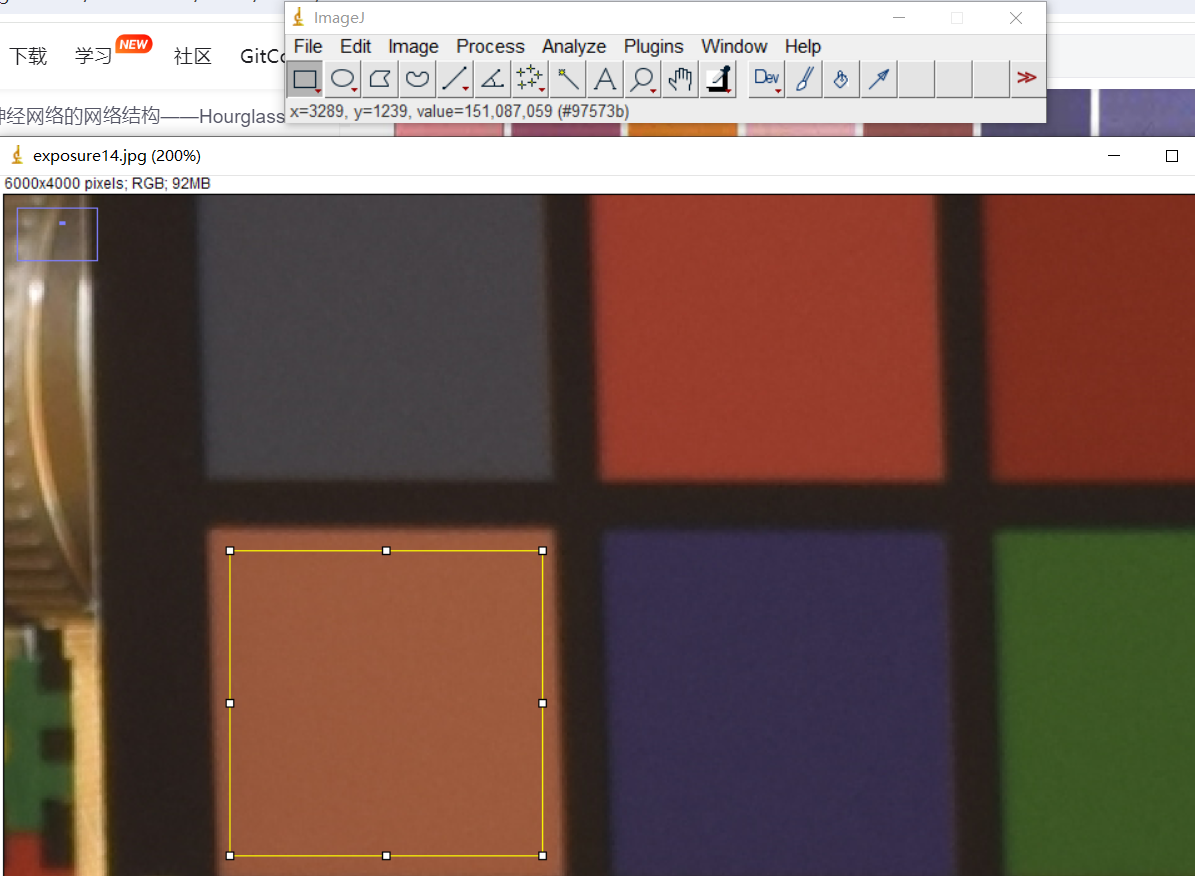
Task: Select the Flood Fill tool
Action: 841,79
